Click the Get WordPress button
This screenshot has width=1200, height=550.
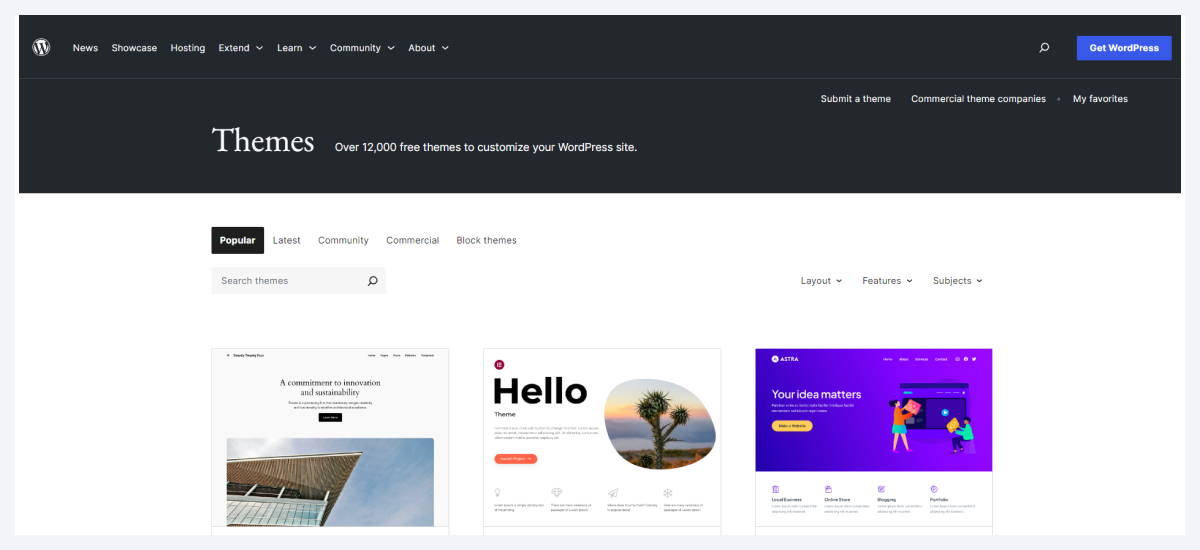coord(1124,48)
